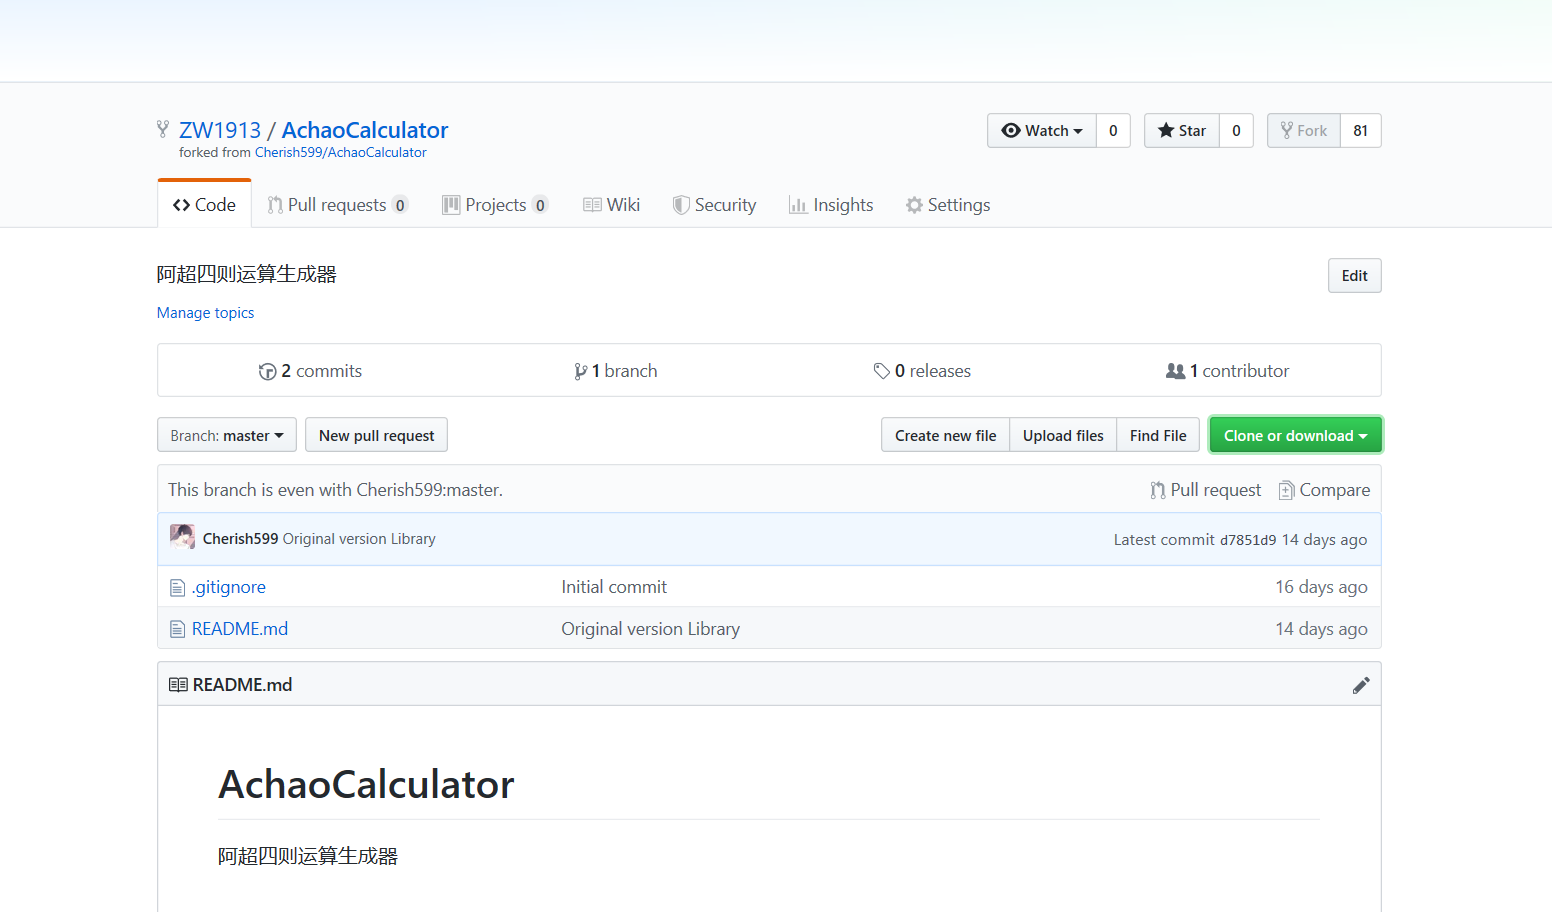The width and height of the screenshot is (1552, 912).
Task: Click the star icon on Star button
Action: [1166, 130]
